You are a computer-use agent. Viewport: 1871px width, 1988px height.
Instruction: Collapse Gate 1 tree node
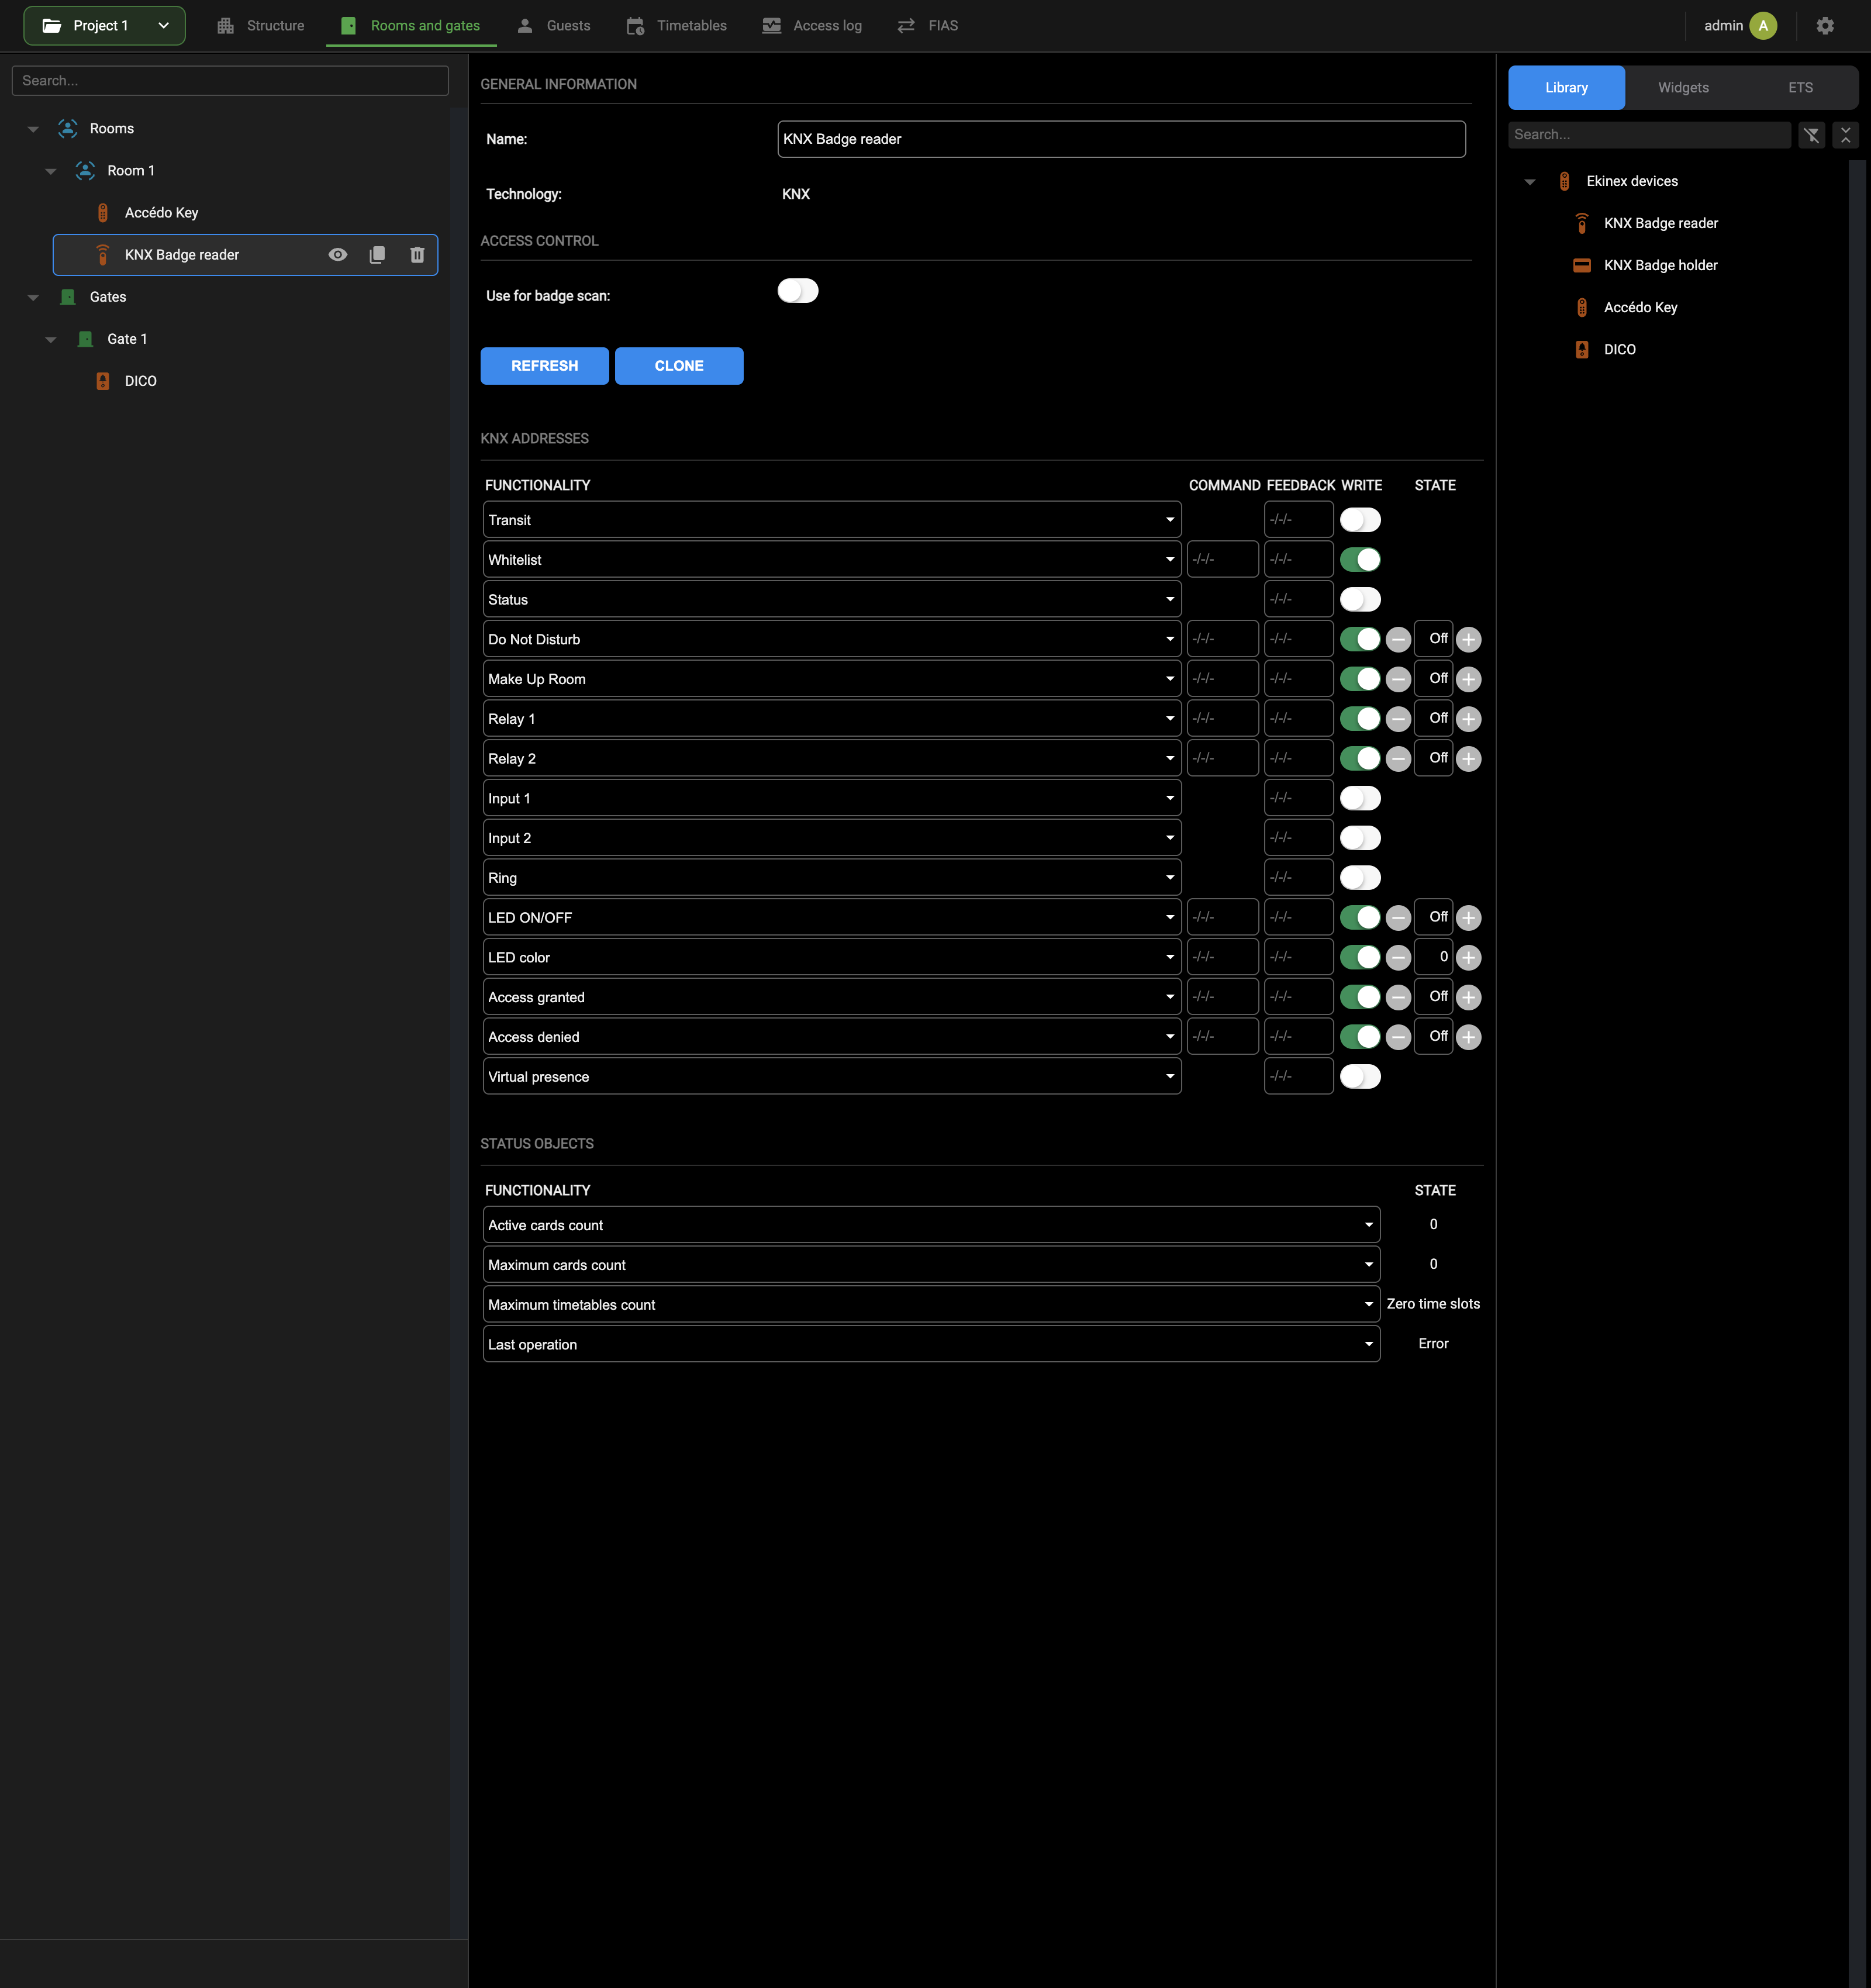51,340
